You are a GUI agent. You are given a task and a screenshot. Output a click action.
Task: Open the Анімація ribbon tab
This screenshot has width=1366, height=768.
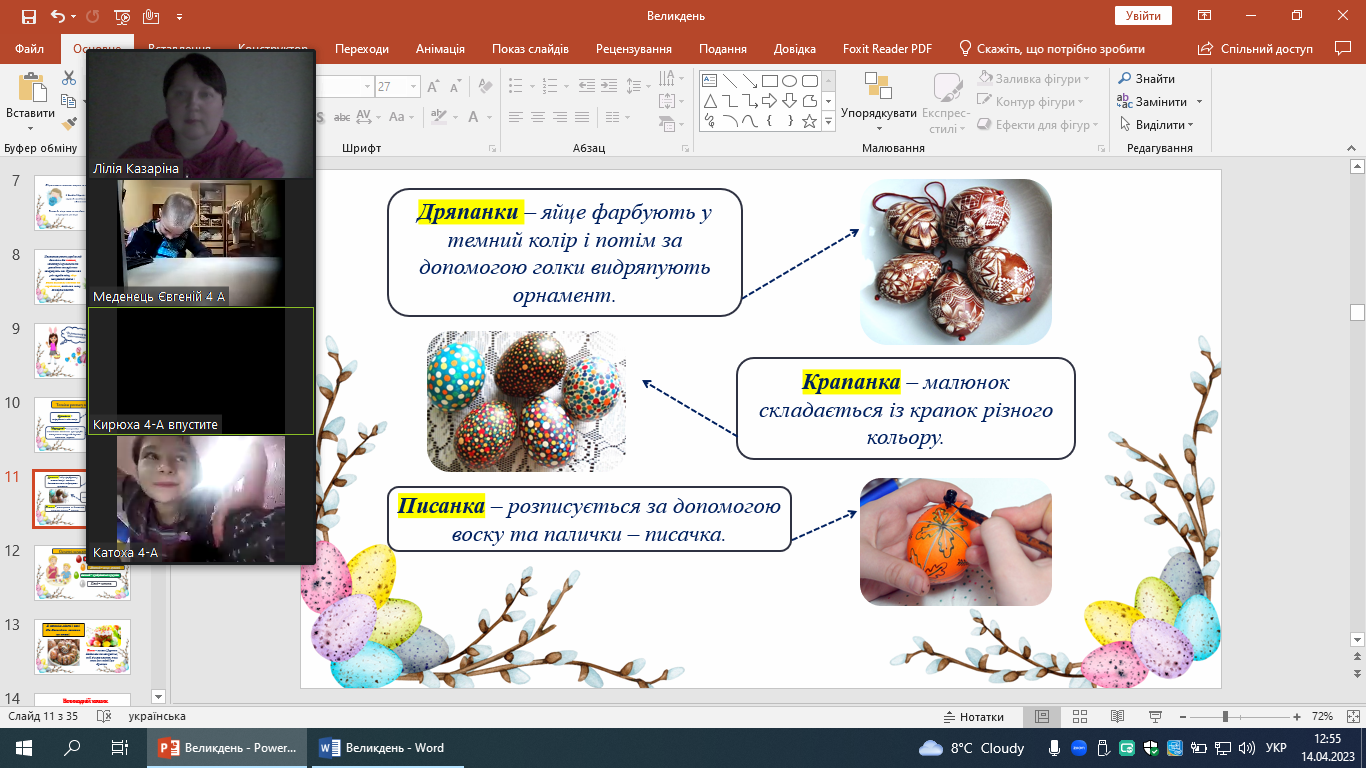440,49
